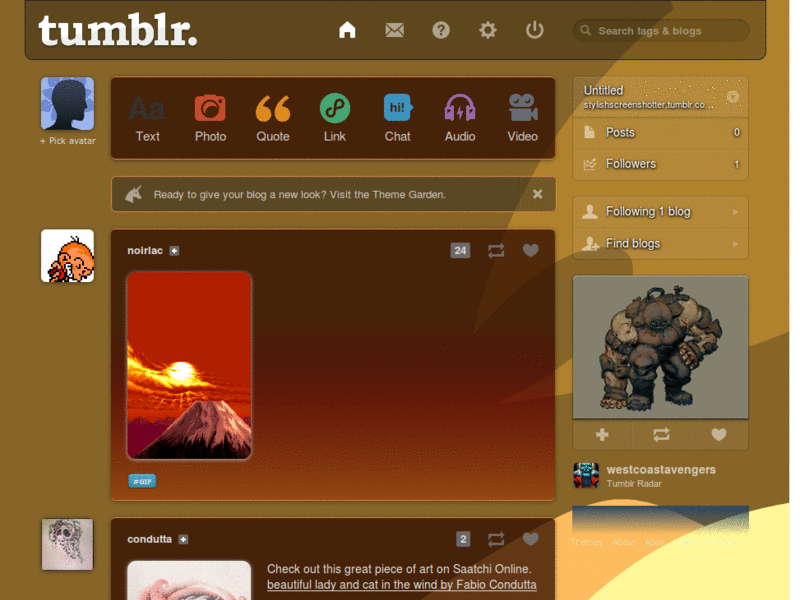
Task: Create a new Link post
Action: (x=335, y=118)
